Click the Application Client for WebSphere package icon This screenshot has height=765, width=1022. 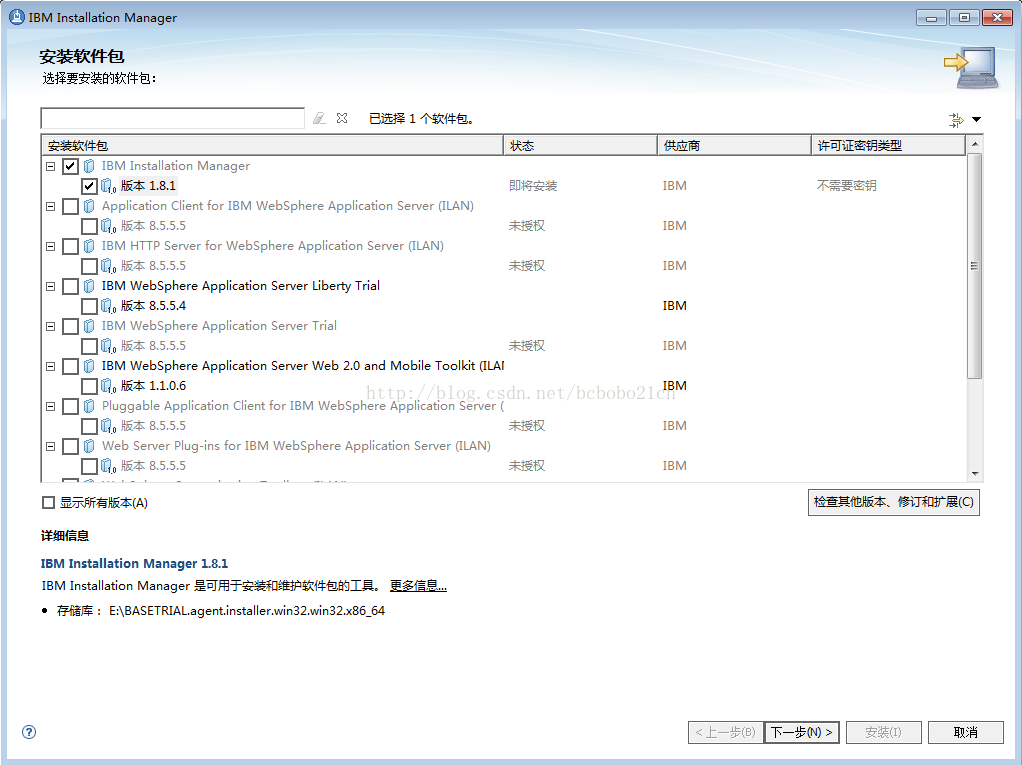[x=89, y=206]
